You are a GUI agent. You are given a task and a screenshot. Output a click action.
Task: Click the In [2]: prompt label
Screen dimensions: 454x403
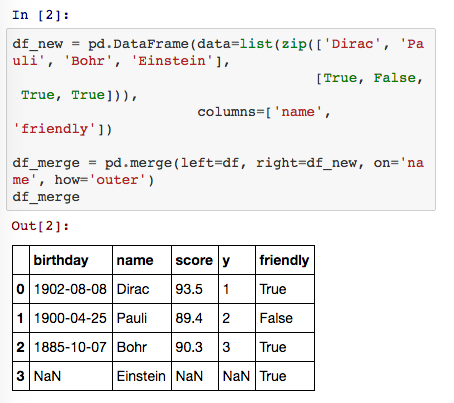pyautogui.click(x=41, y=15)
